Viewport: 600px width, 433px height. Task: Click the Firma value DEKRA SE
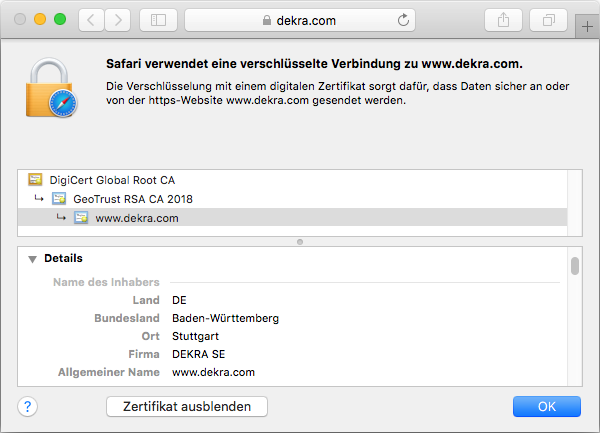pyautogui.click(x=198, y=354)
